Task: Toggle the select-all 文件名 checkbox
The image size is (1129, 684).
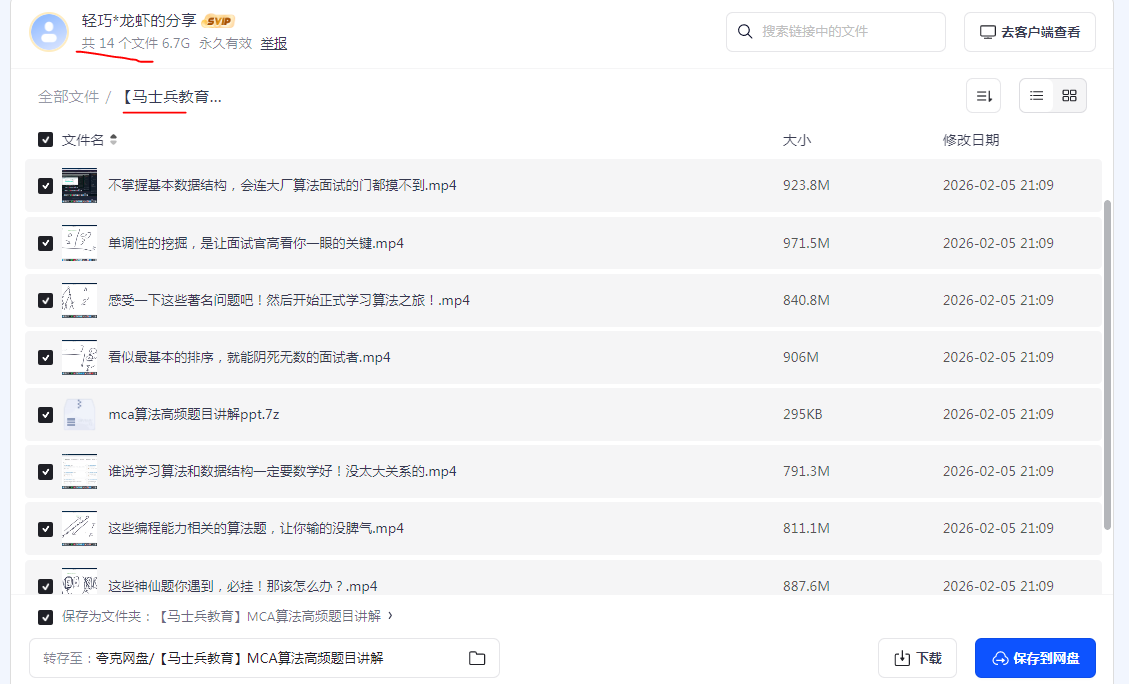Action: click(45, 140)
